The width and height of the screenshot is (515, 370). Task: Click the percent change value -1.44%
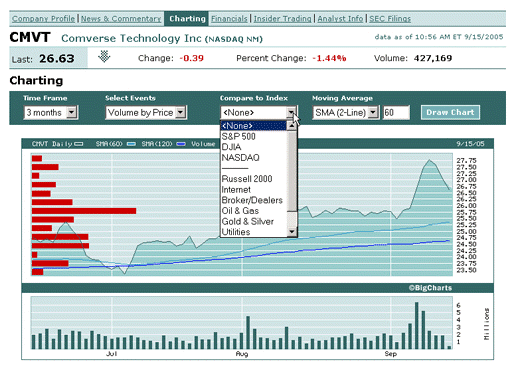pos(329,58)
